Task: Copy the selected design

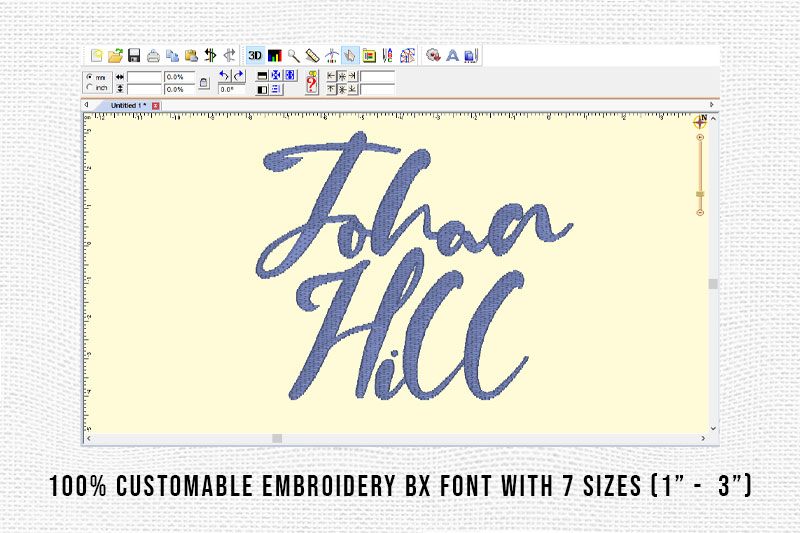Action: pos(172,56)
